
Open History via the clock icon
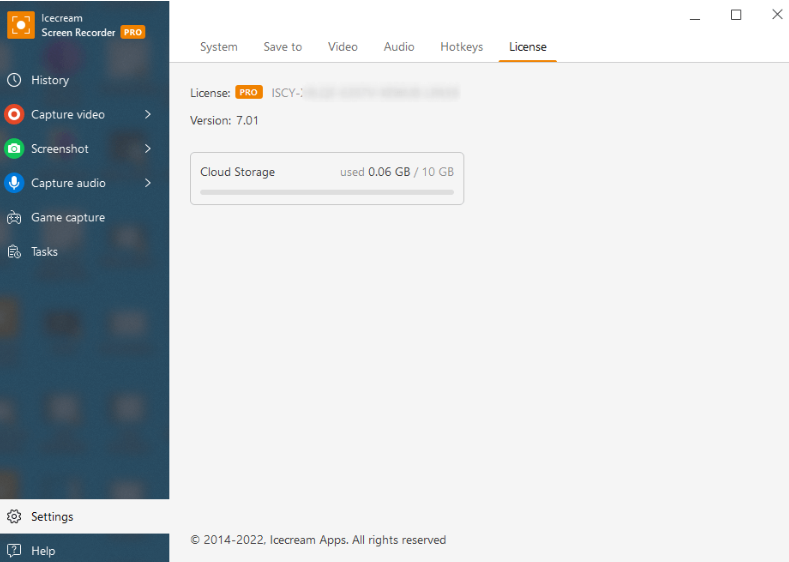tap(14, 80)
